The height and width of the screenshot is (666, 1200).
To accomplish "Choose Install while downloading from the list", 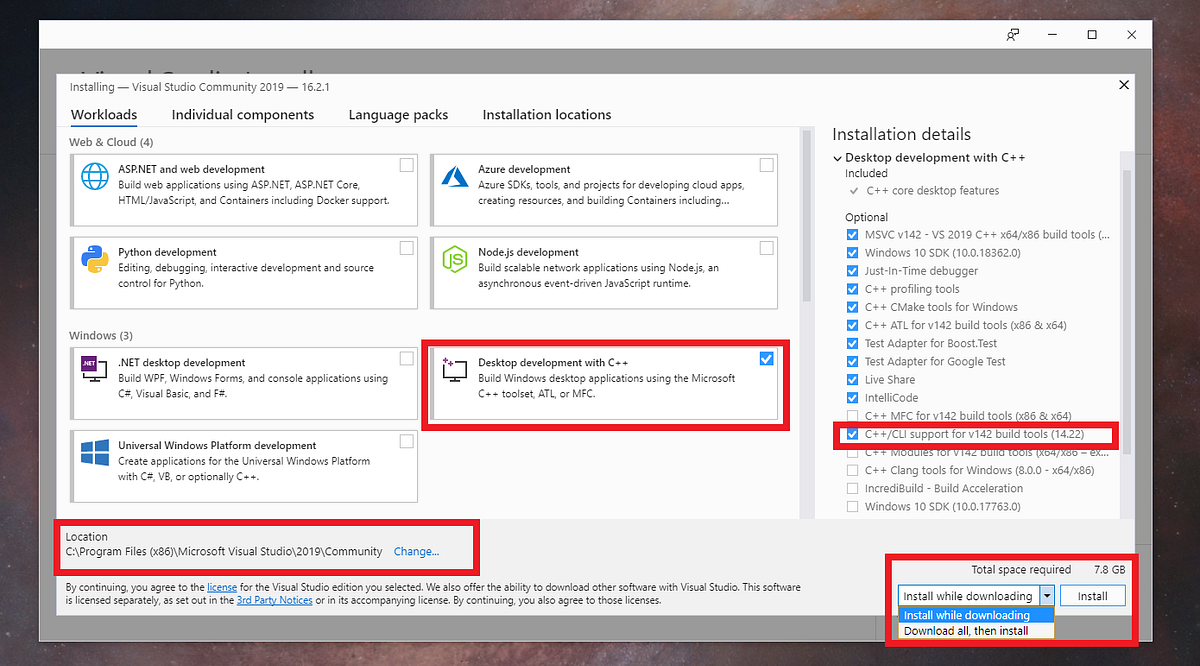I will pos(977,615).
